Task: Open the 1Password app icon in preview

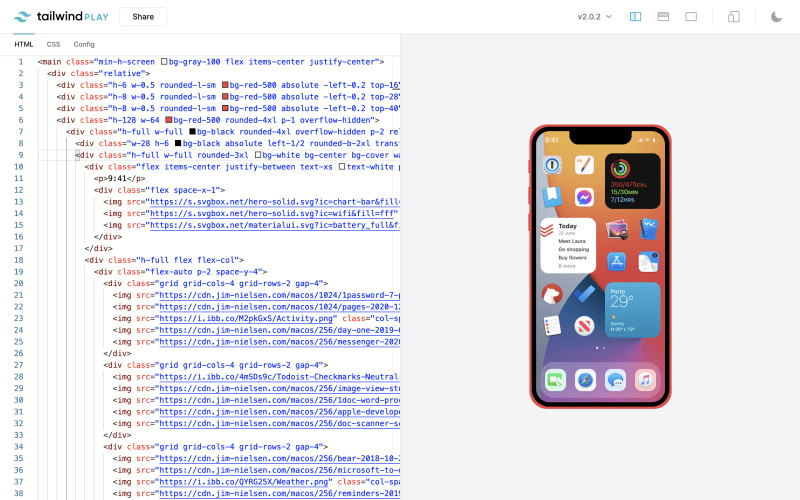Action: coord(552,165)
